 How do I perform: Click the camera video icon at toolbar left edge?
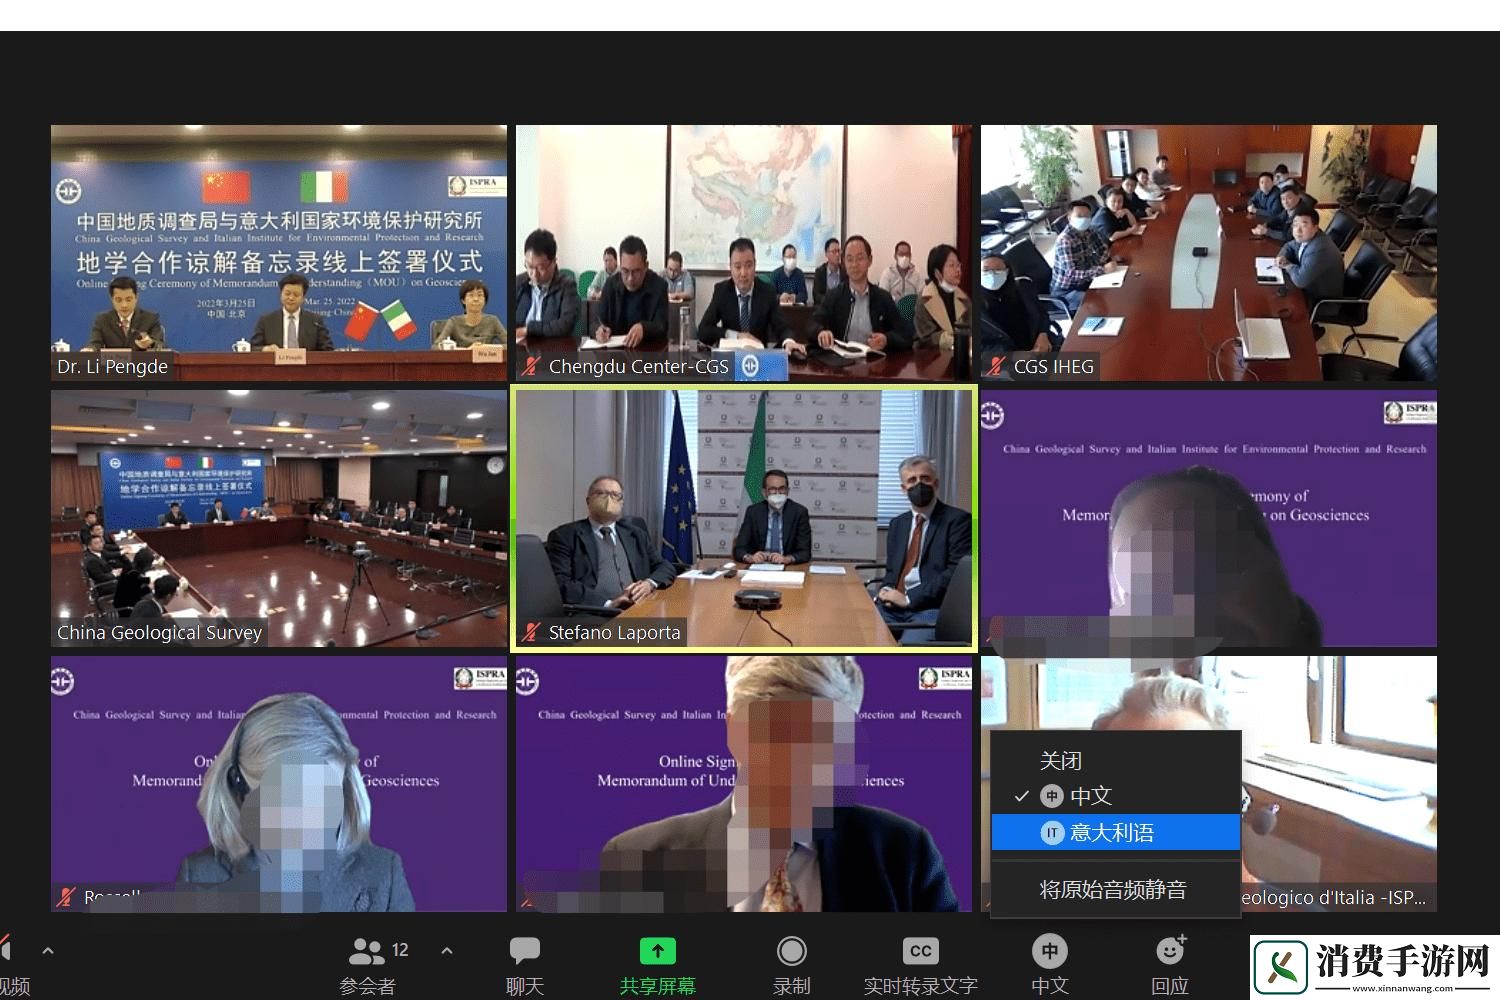click(5, 951)
